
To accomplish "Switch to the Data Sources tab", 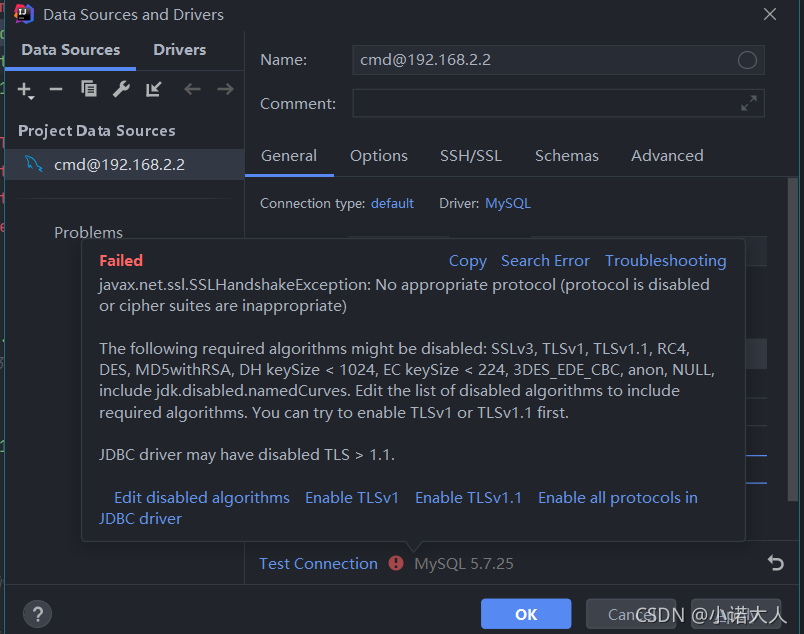I will pyautogui.click(x=71, y=50).
